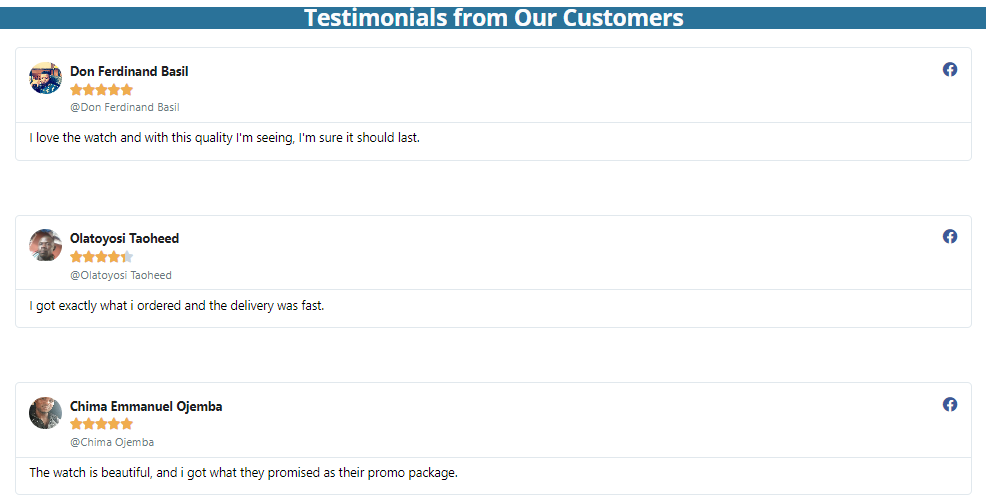Image resolution: width=986 pixels, height=503 pixels.
Task: Click Don Ferdinand Basil's profile avatar
Action: pyautogui.click(x=46, y=78)
